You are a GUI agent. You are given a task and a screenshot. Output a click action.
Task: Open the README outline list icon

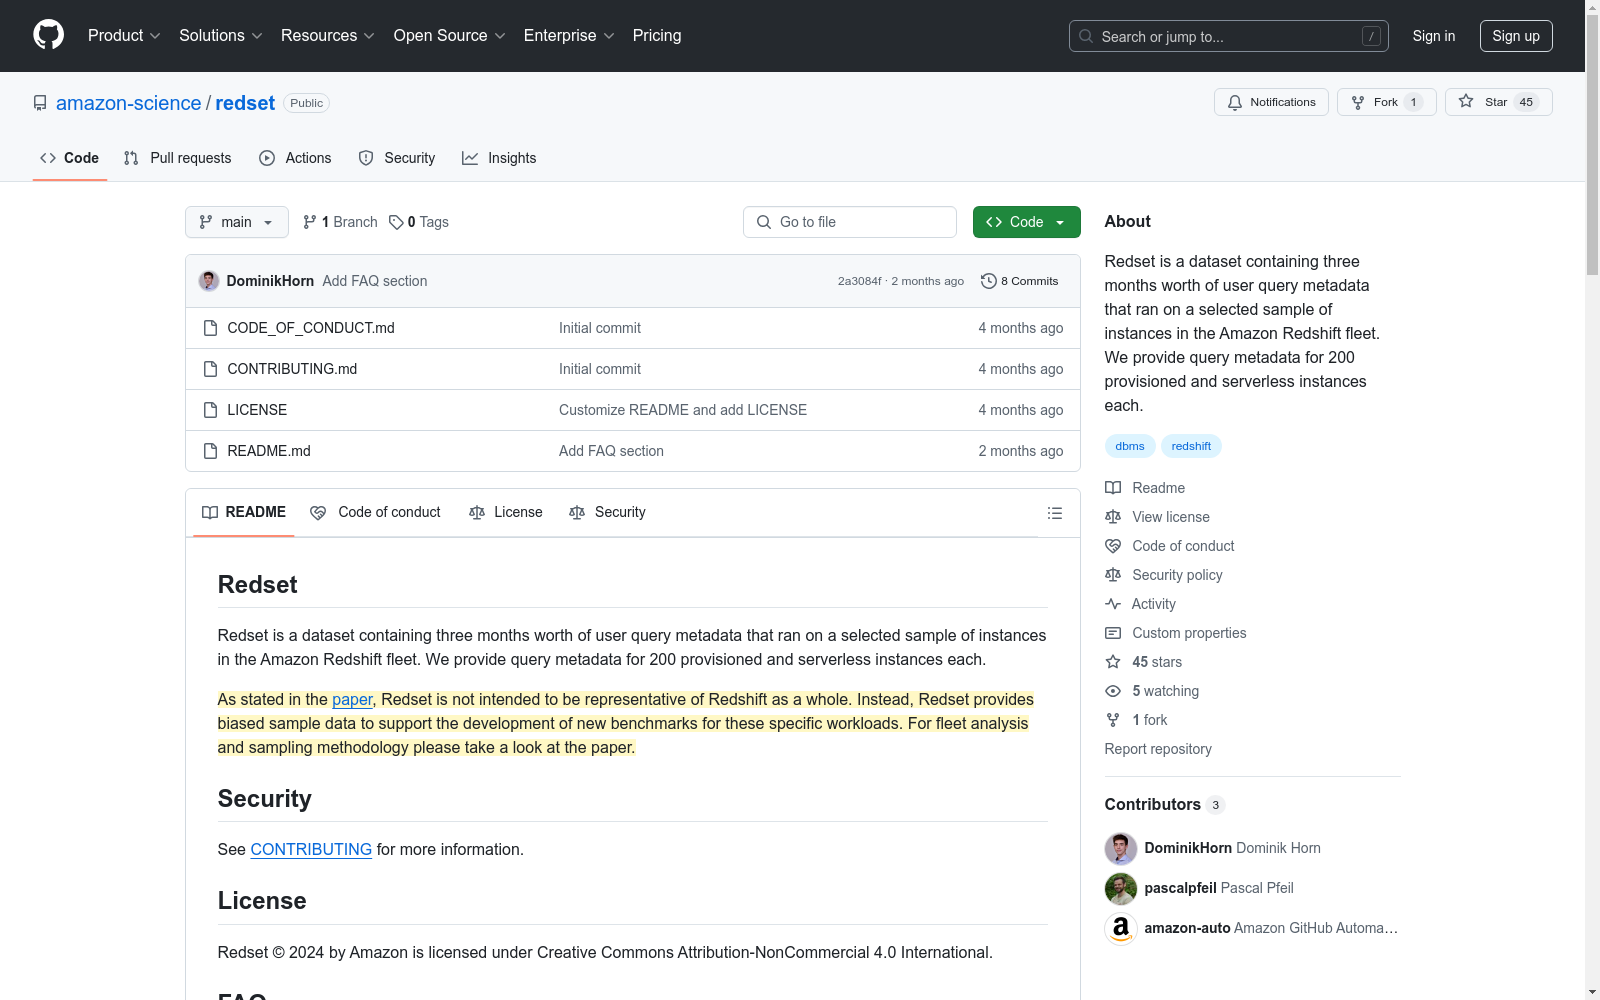click(1054, 513)
